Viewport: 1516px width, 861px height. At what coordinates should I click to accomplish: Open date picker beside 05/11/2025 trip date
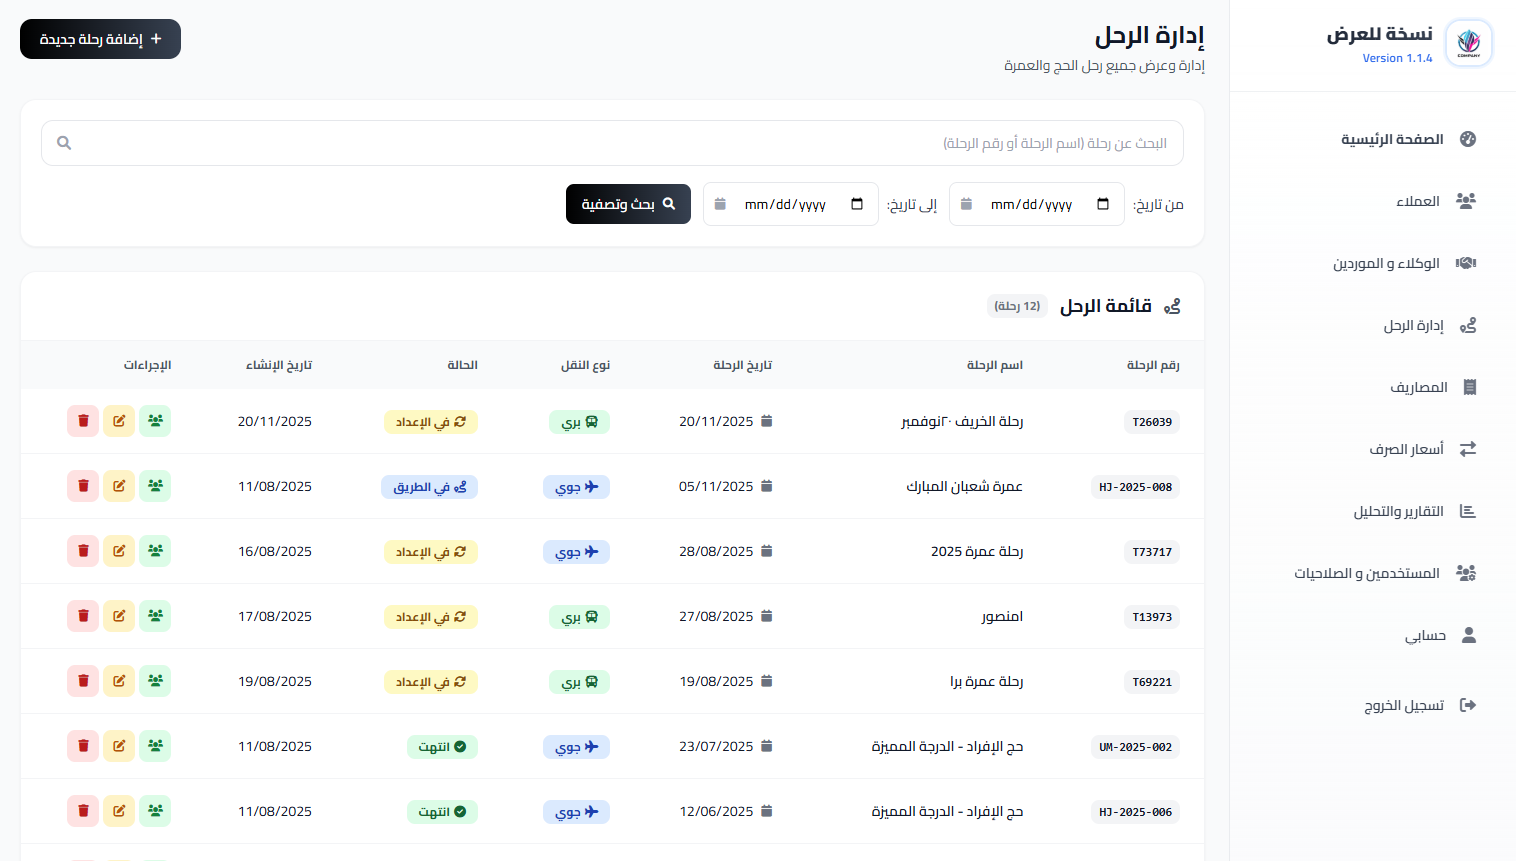click(x=766, y=486)
